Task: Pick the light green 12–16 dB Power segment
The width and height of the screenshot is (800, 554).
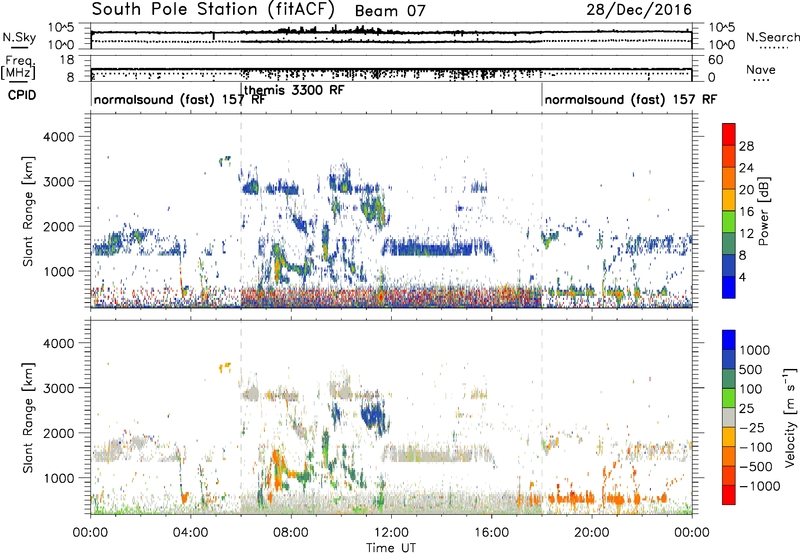Action: 729,222
